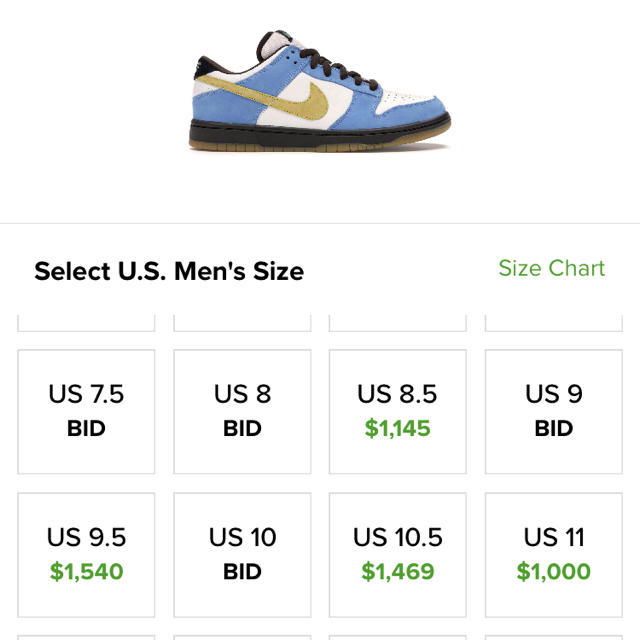
Task: Select the US 10 size option
Action: click(x=242, y=555)
